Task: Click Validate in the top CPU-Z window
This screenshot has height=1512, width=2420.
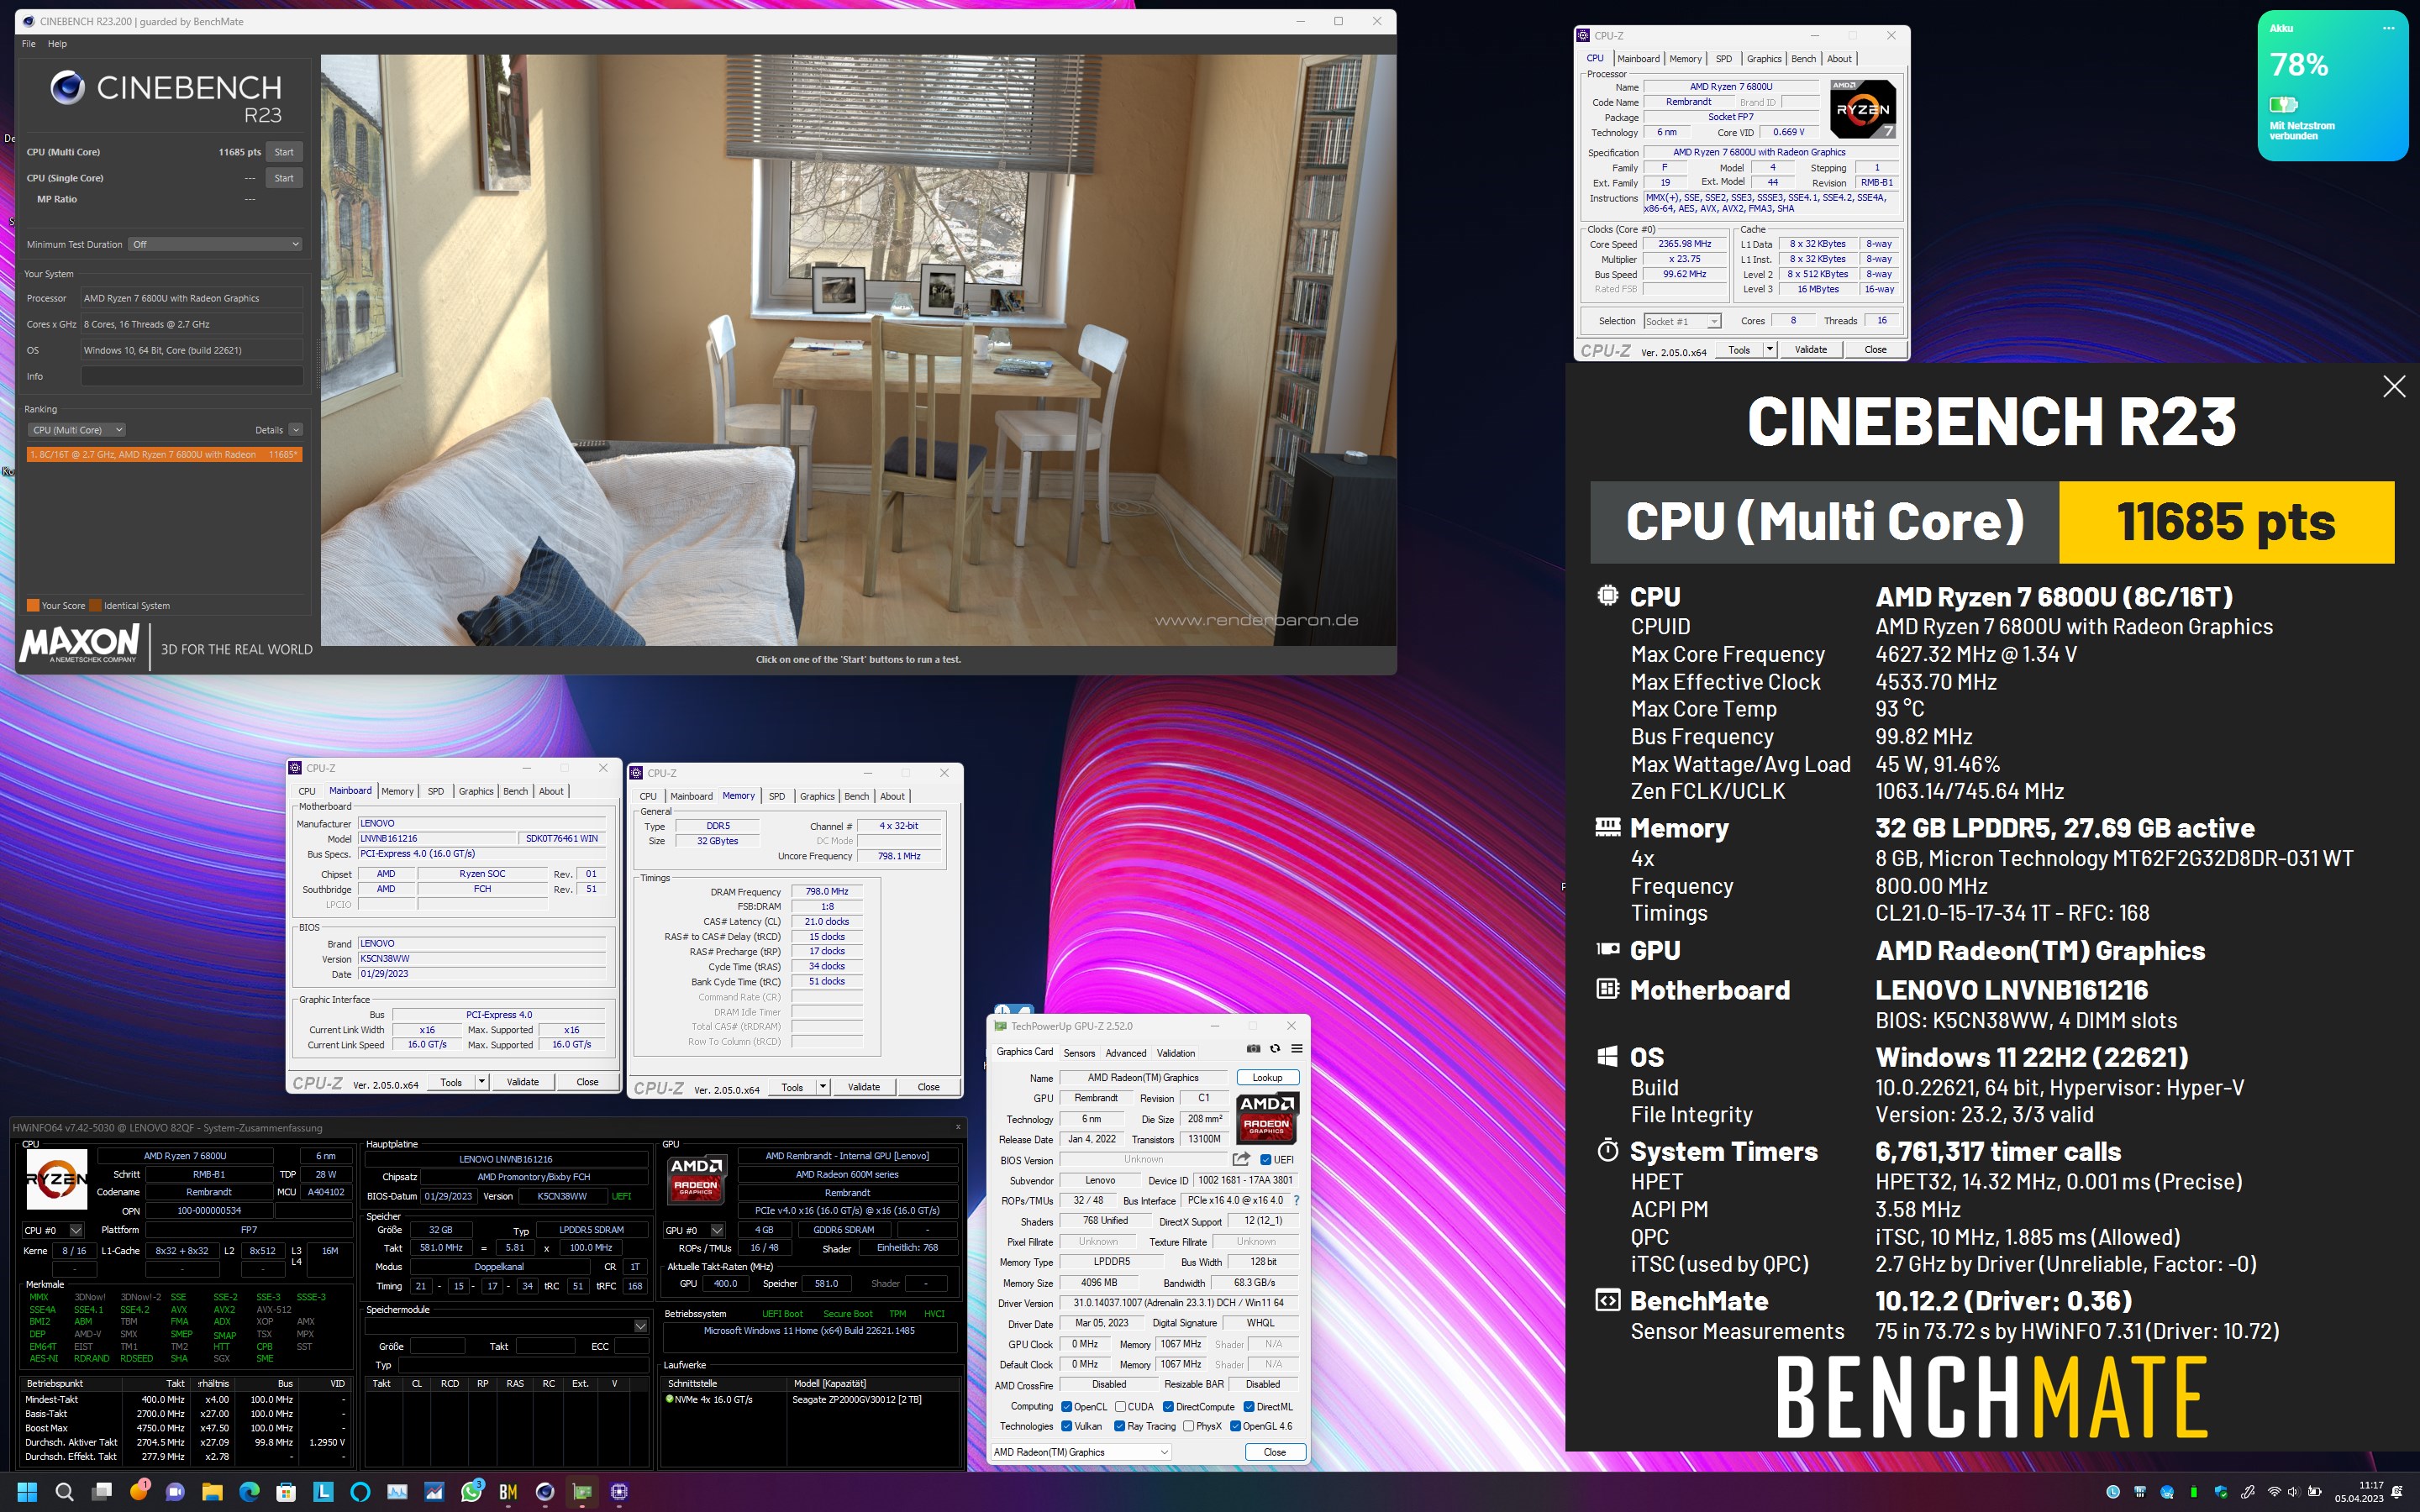Action: click(1810, 349)
